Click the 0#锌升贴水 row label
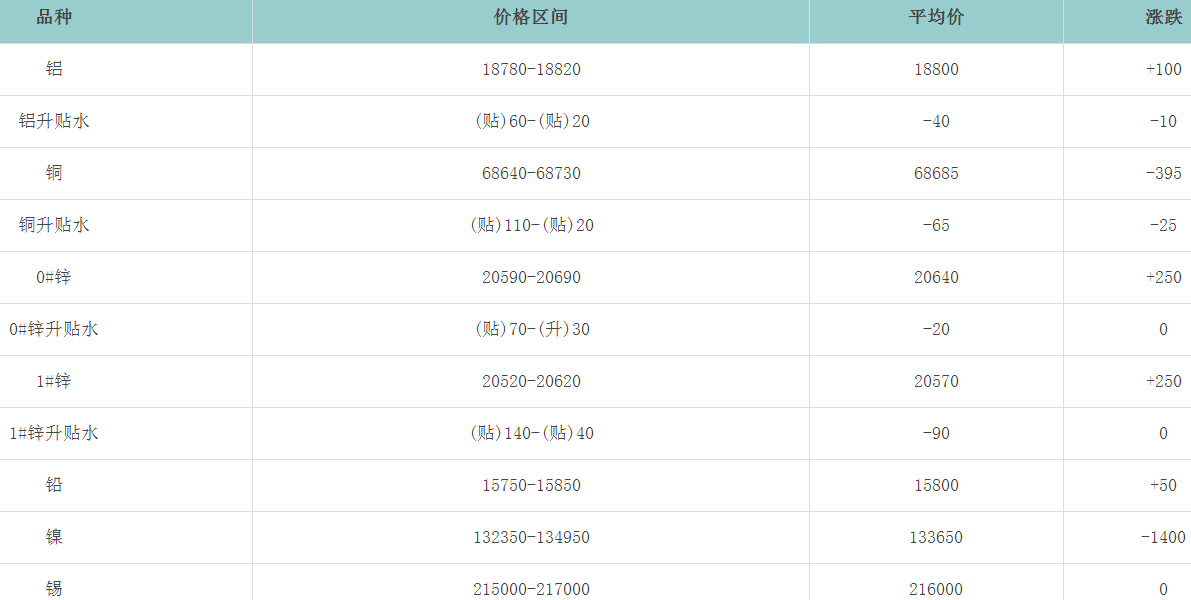Image resolution: width=1191 pixels, height=600 pixels. (54, 329)
